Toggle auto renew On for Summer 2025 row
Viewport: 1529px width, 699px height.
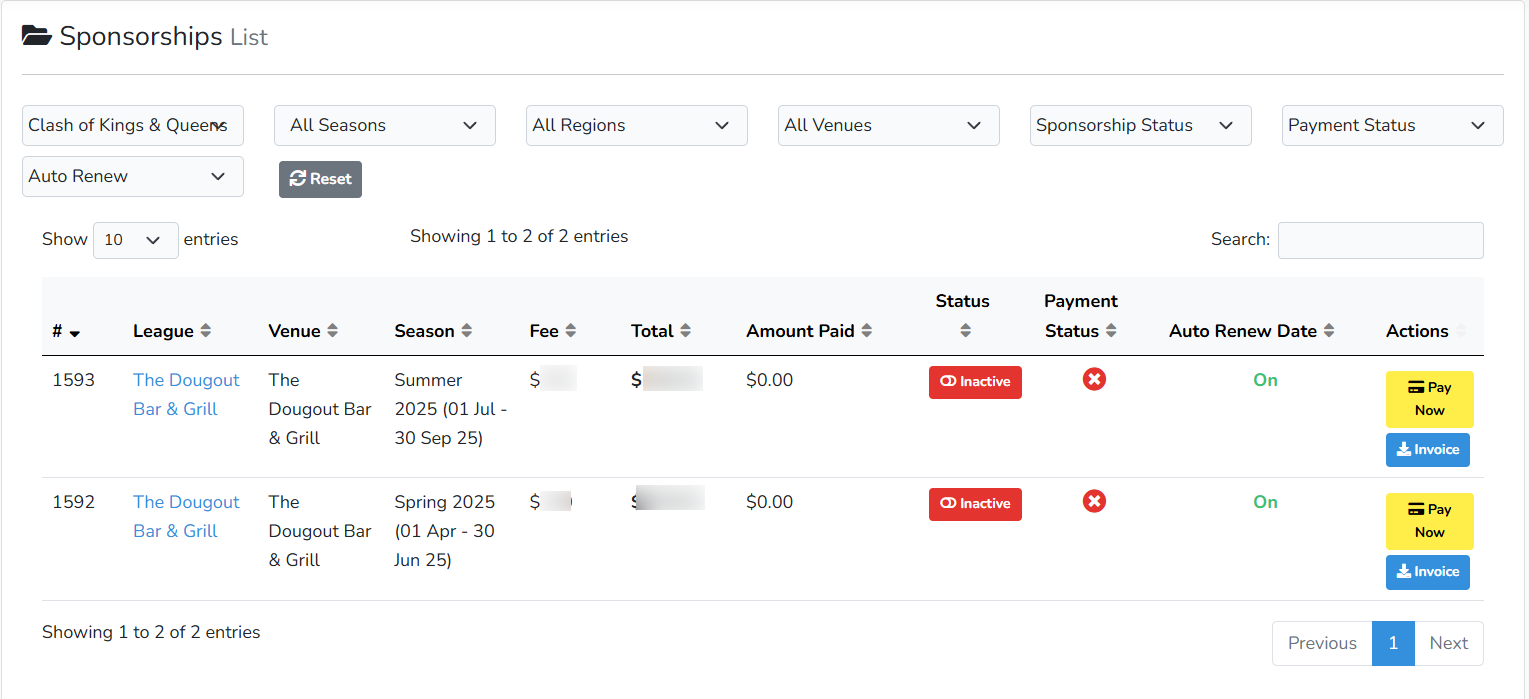click(1265, 380)
